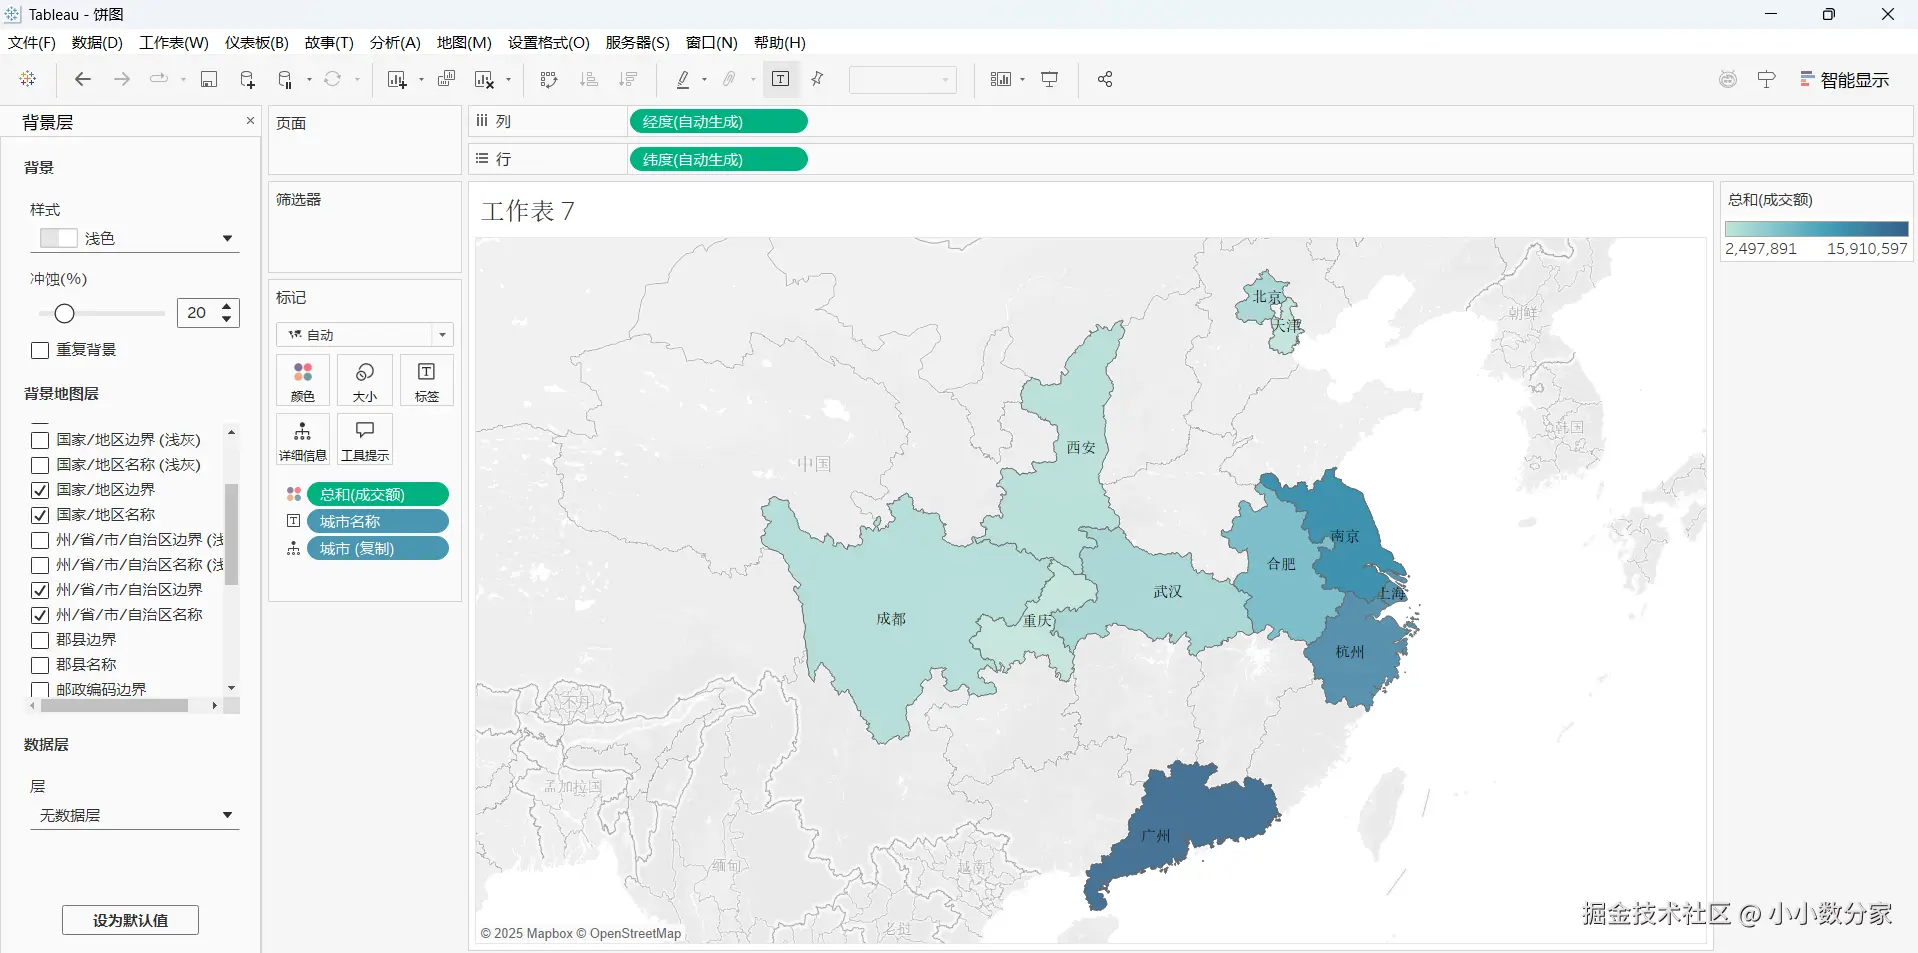This screenshot has width=1918, height=953.
Task: Open the 样式 style dropdown (浅色)
Action: pos(135,238)
